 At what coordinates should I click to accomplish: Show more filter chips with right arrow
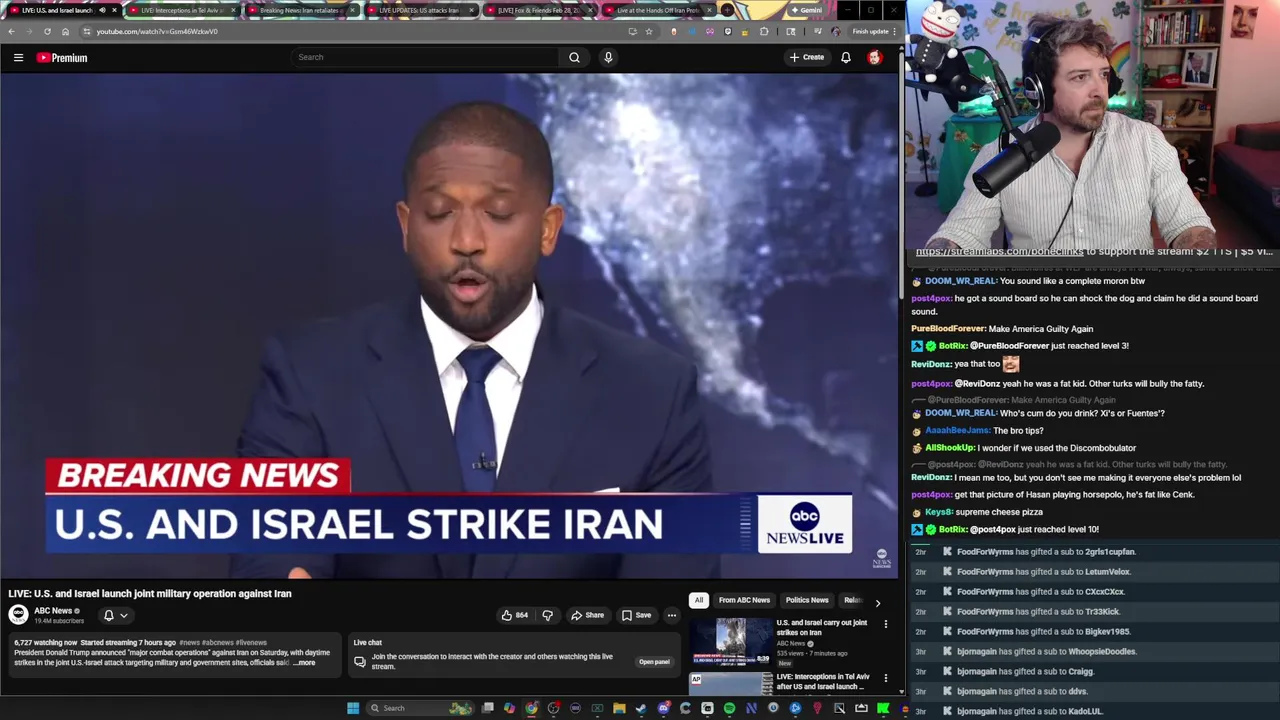(878, 602)
